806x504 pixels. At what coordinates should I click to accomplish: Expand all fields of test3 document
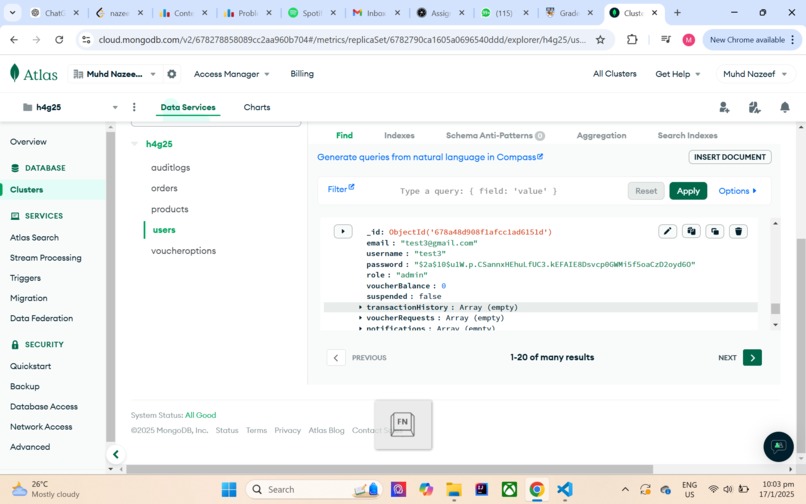pyautogui.click(x=343, y=231)
